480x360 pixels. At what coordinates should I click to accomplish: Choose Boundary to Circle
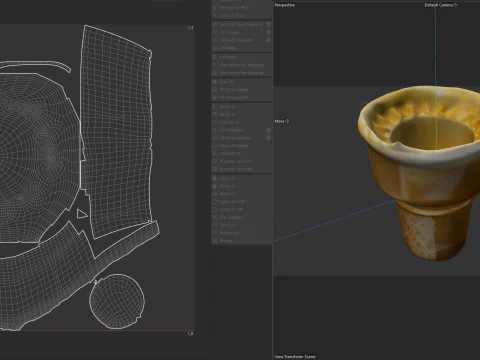coord(241,161)
